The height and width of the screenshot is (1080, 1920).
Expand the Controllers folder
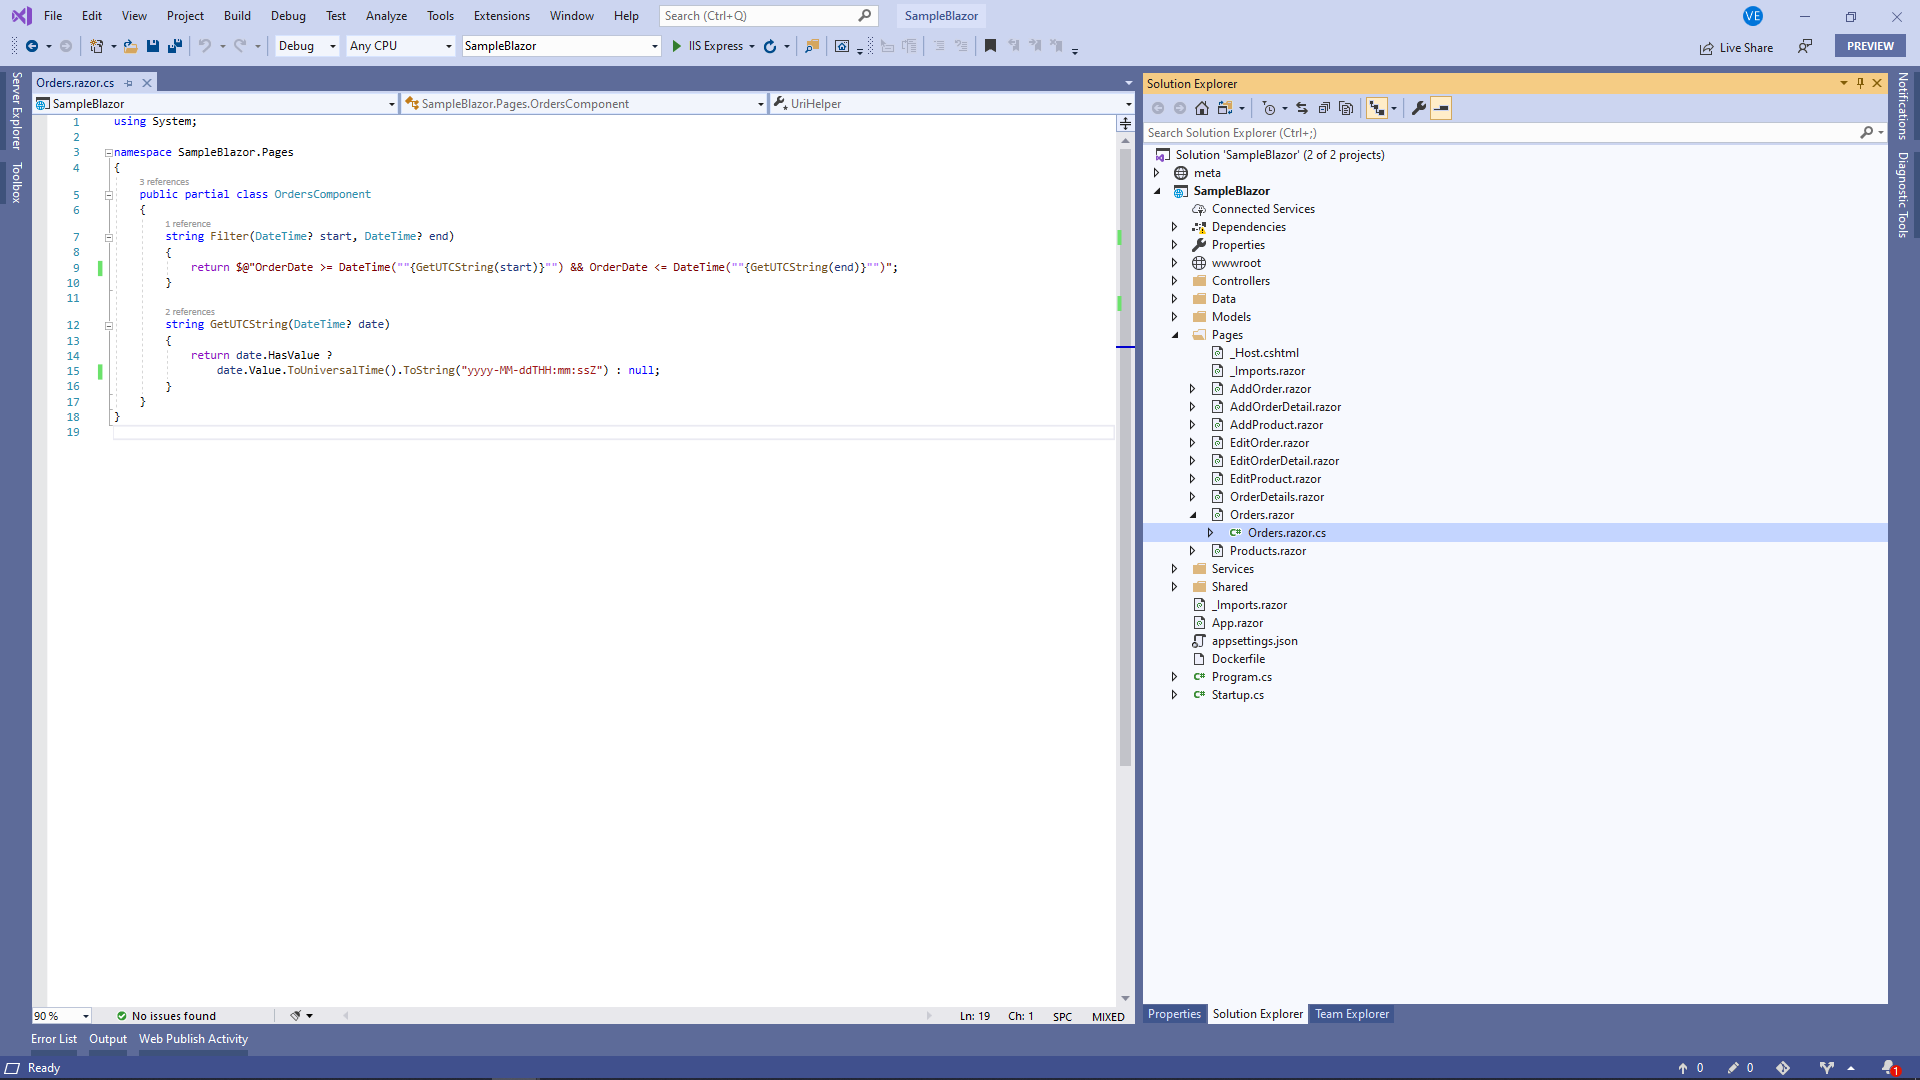click(1174, 281)
